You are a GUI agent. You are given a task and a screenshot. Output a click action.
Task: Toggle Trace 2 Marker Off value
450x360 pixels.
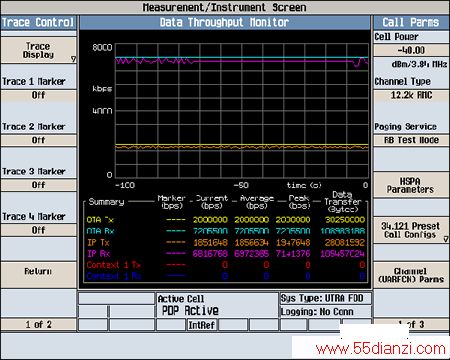39,140
